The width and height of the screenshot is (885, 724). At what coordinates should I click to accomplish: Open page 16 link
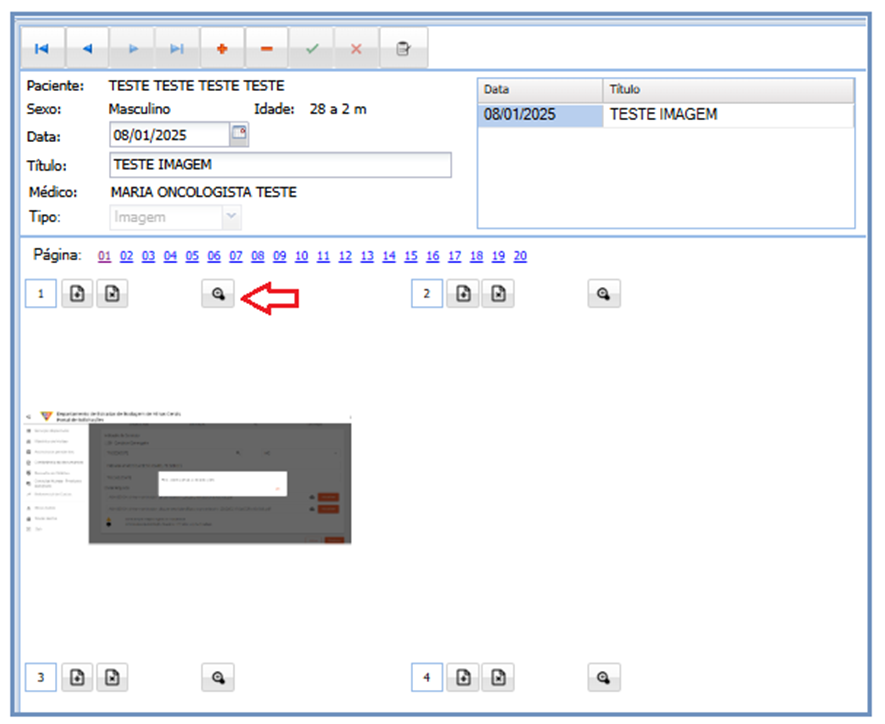click(433, 256)
